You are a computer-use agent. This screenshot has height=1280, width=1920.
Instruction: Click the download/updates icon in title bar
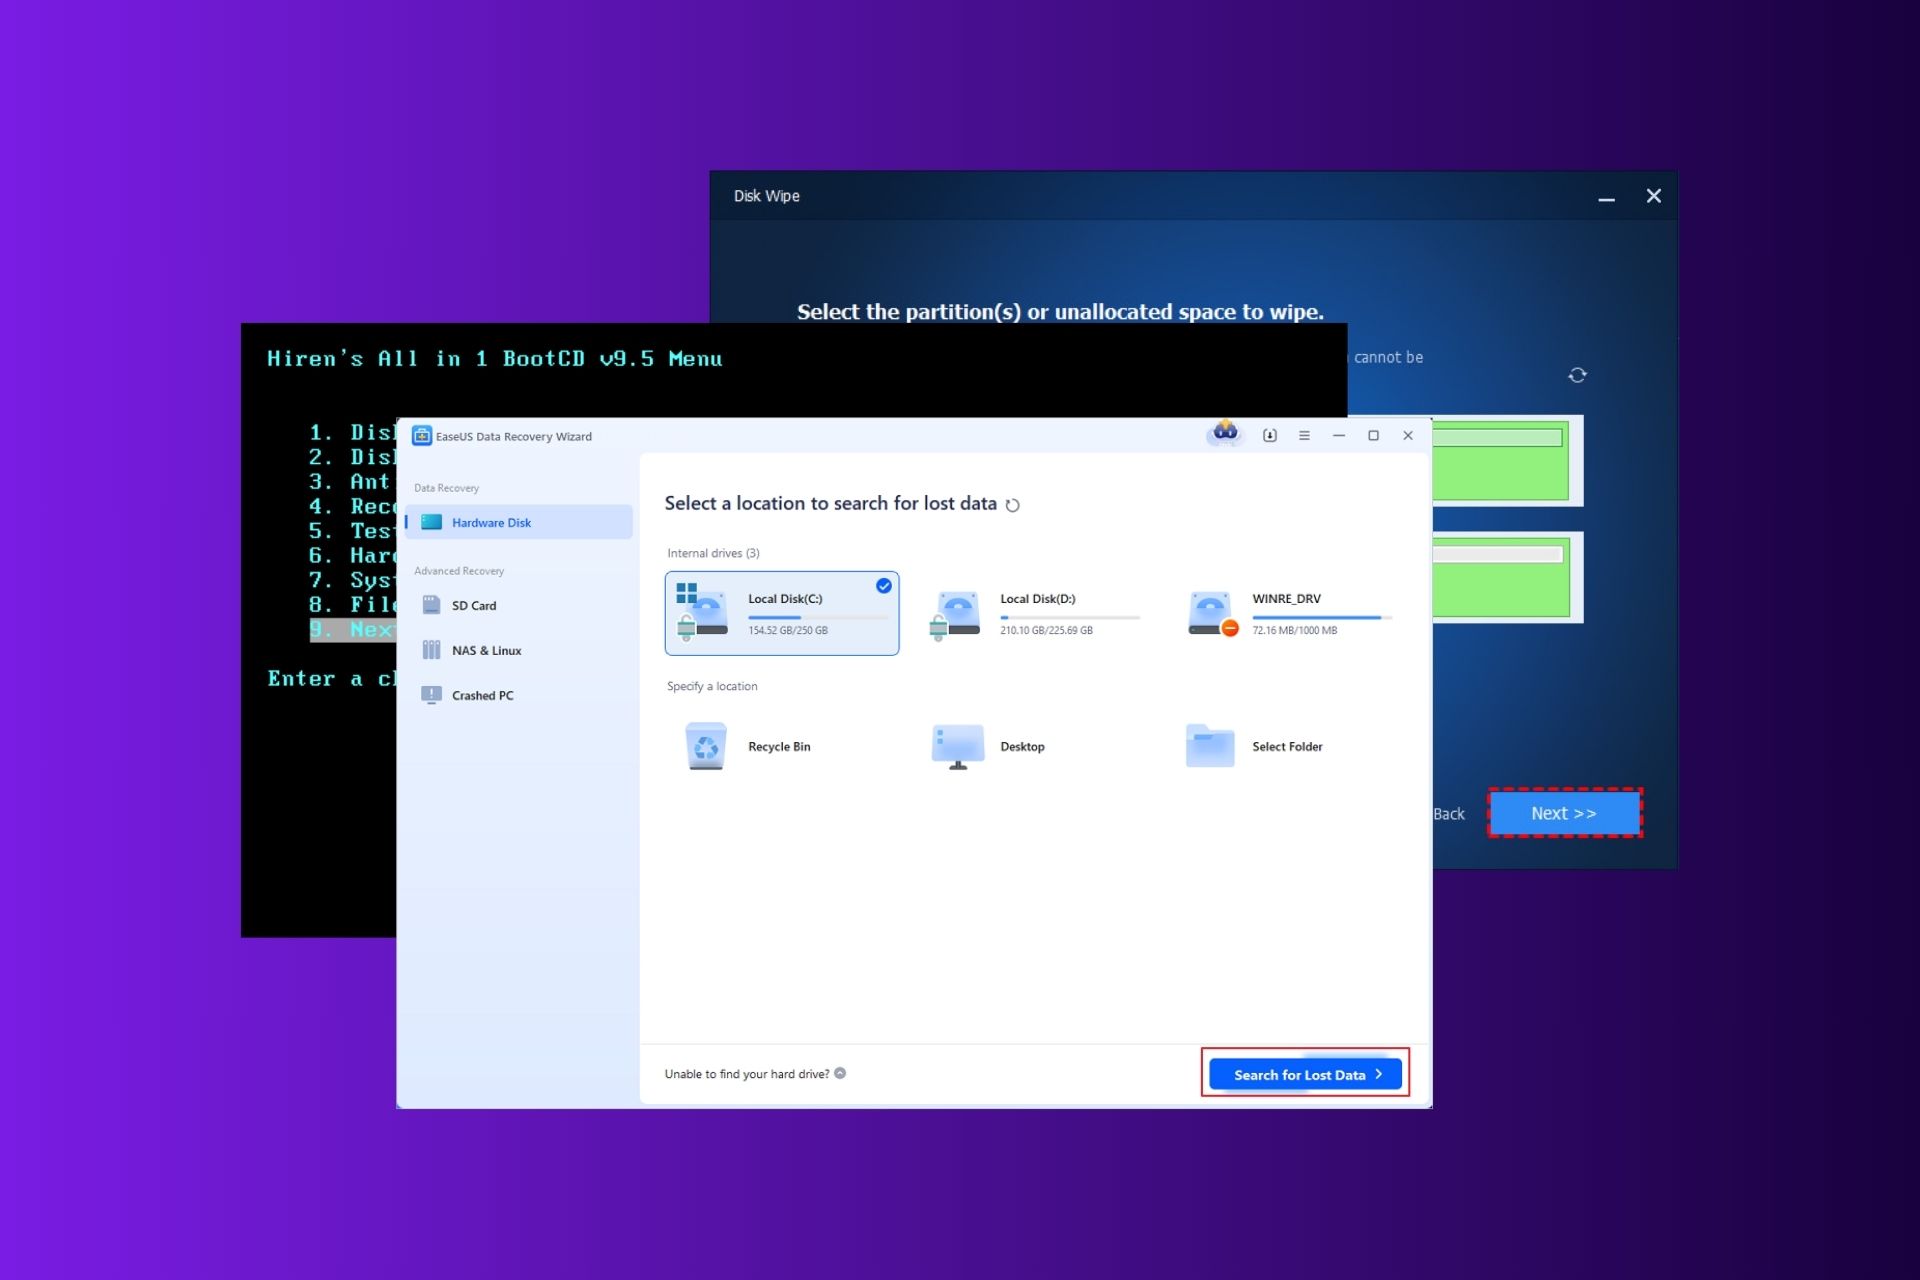(1269, 436)
